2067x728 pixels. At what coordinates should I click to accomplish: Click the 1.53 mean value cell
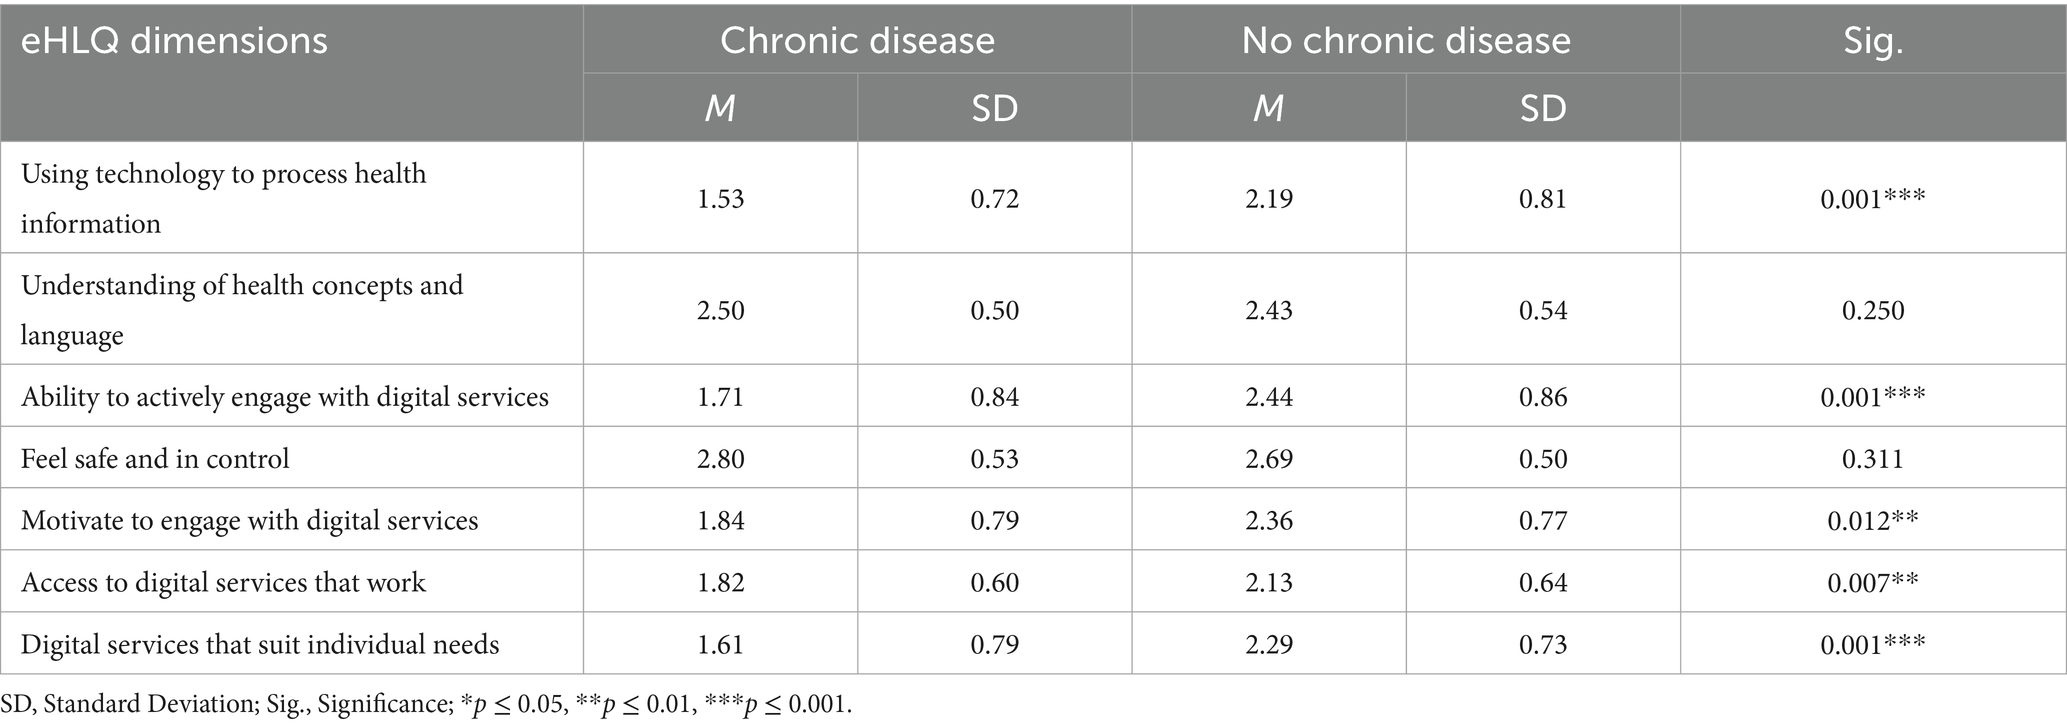[720, 198]
